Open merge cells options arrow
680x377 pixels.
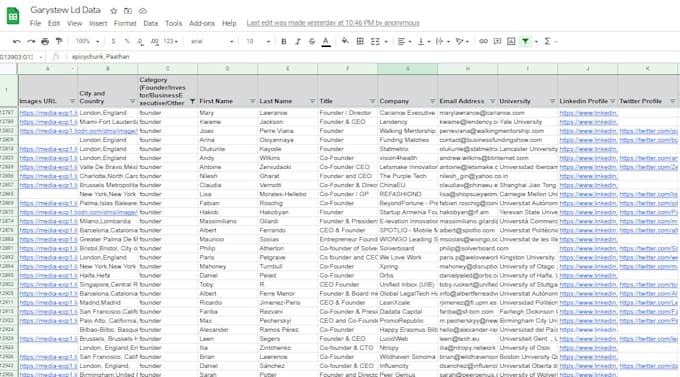(386, 42)
